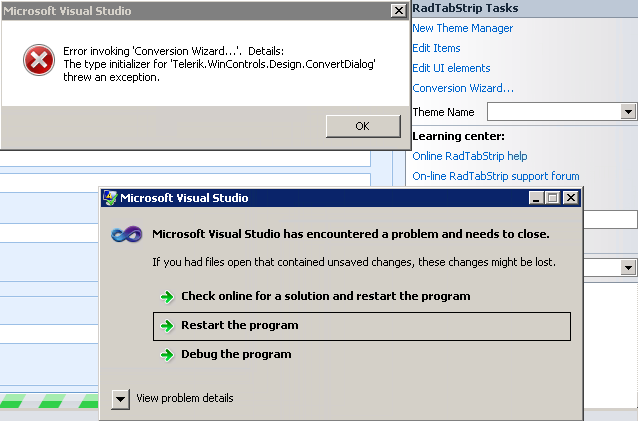
Task: Expand View problem details
Action: [120, 399]
